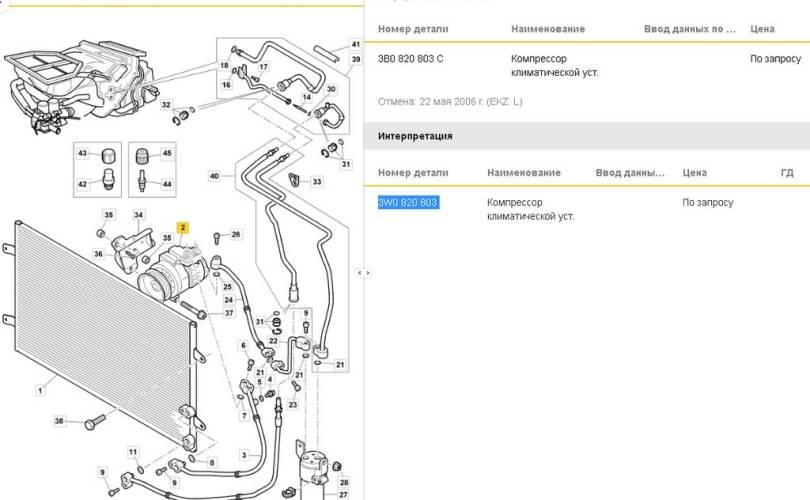Select callout 26 next to compressor
This screenshot has width=810, height=500.
(236, 235)
